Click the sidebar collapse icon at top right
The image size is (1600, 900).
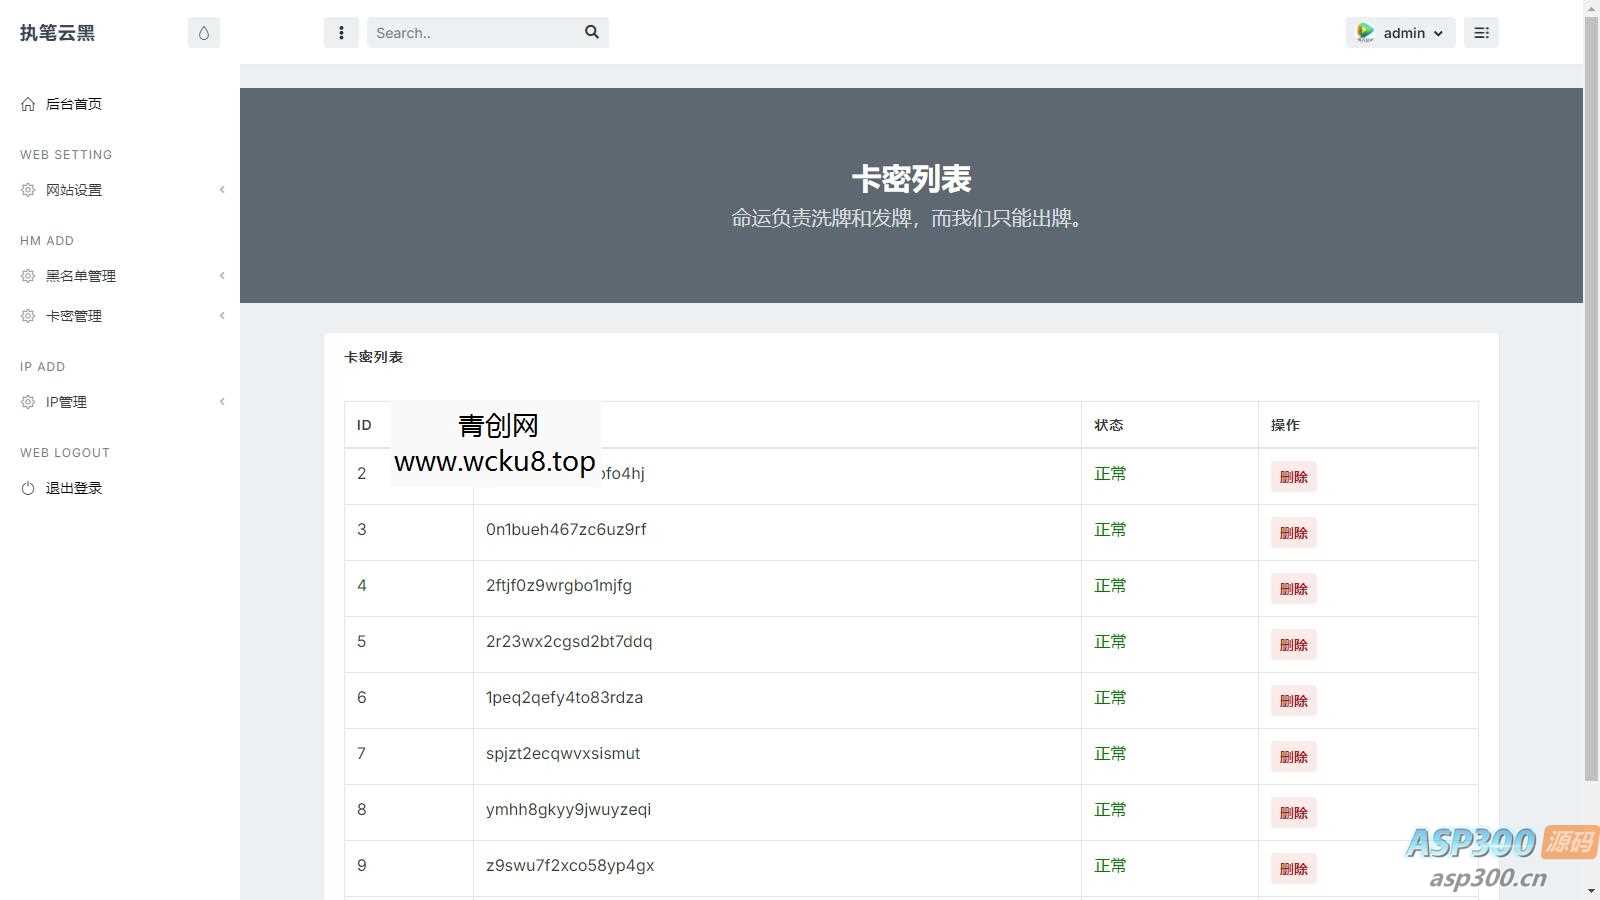pos(1481,32)
